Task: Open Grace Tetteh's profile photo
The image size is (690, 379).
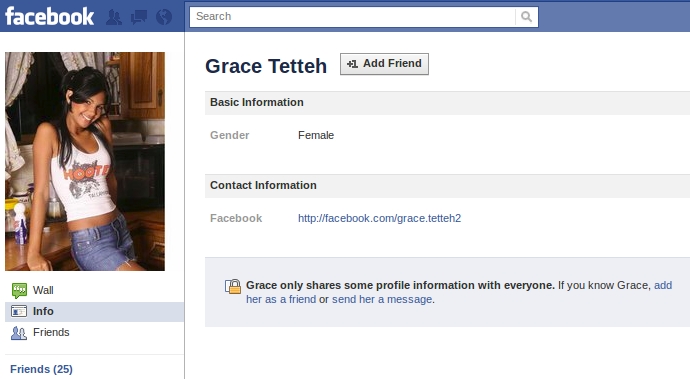Action: click(x=85, y=161)
